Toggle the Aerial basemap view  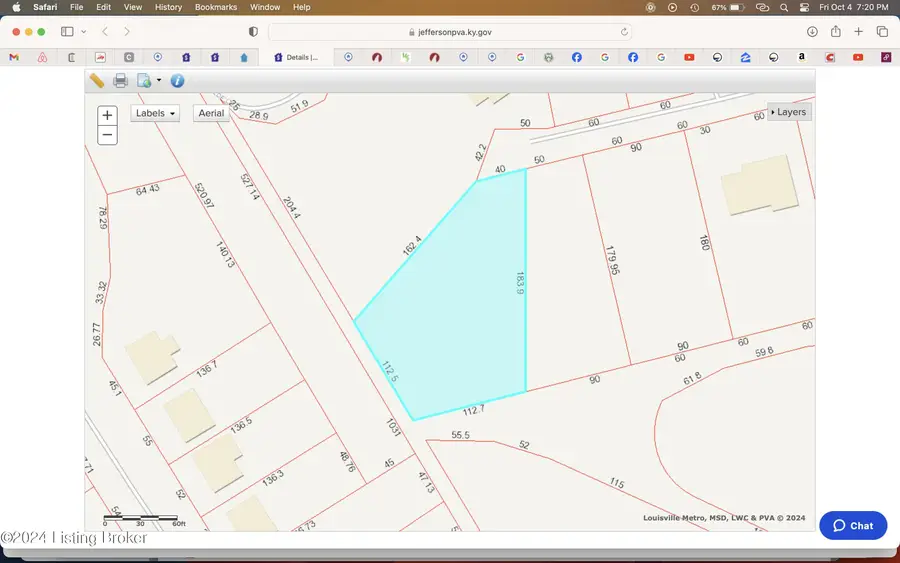click(x=211, y=113)
